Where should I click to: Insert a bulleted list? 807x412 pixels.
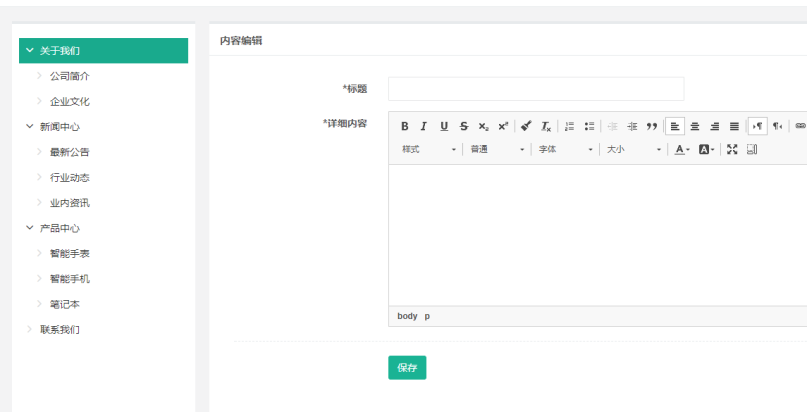click(x=589, y=126)
